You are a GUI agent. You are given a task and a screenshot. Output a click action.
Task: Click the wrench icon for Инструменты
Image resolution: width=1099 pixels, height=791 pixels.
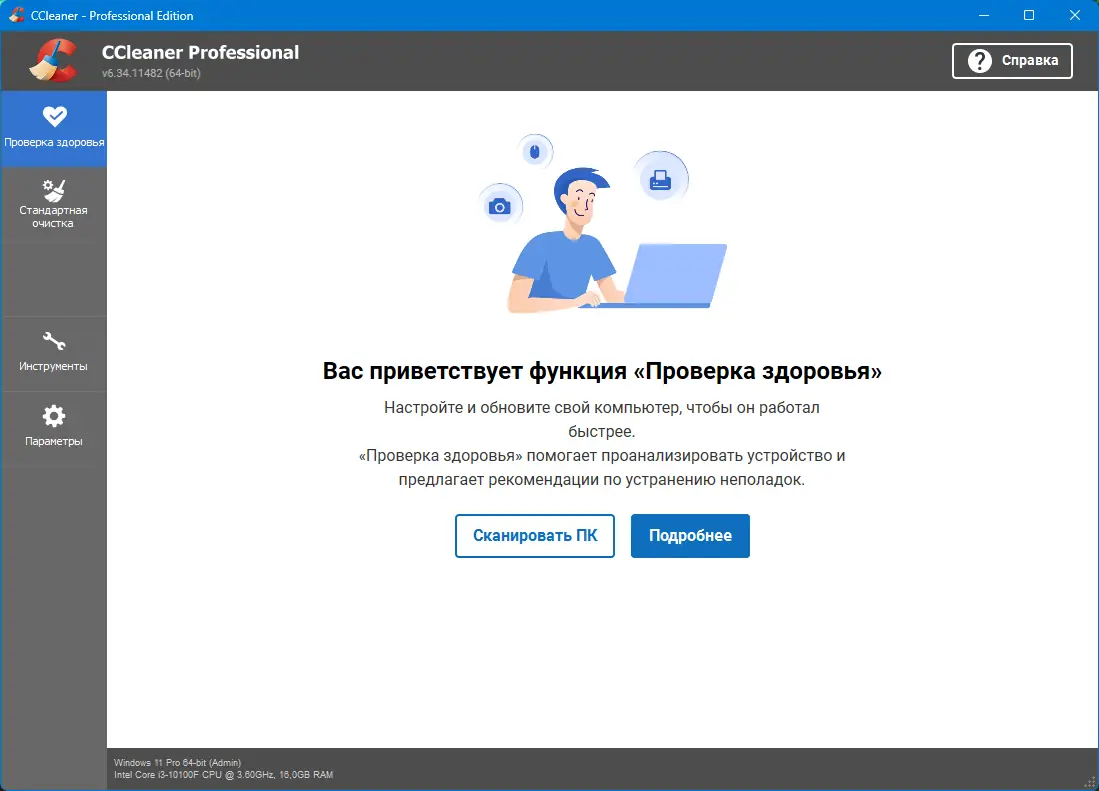(54, 340)
